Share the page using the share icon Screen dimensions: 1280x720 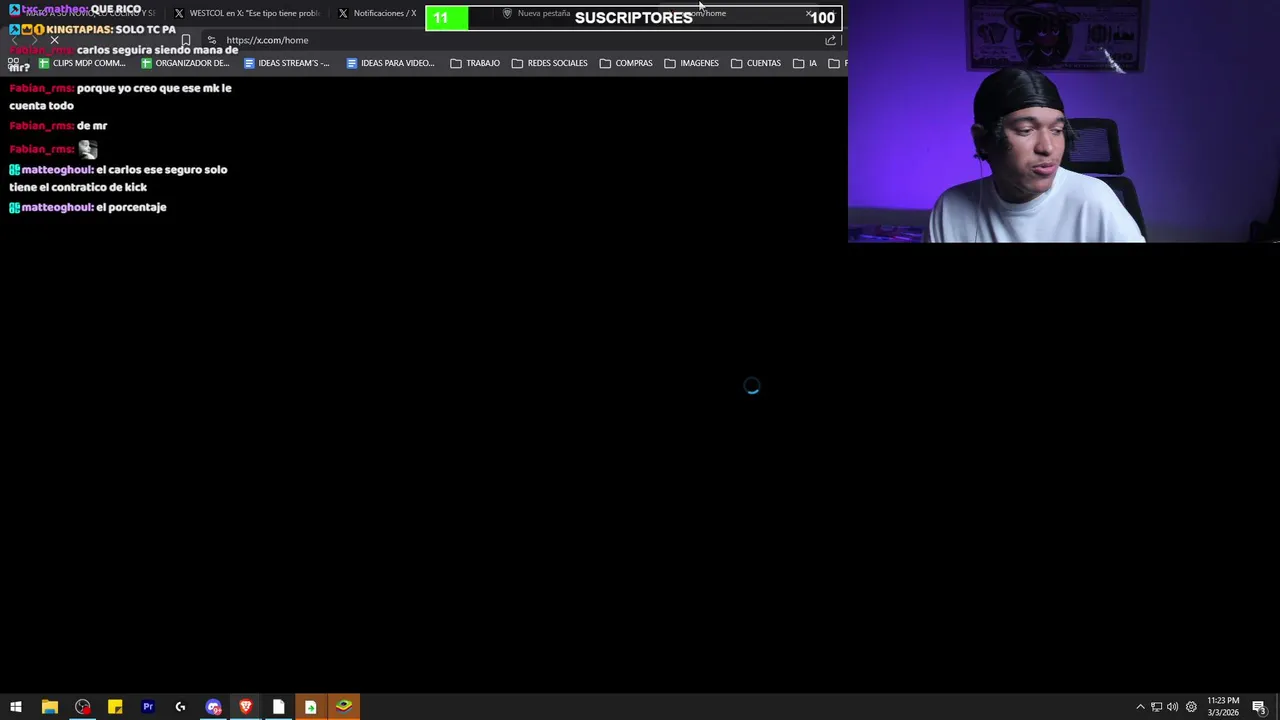pos(830,40)
